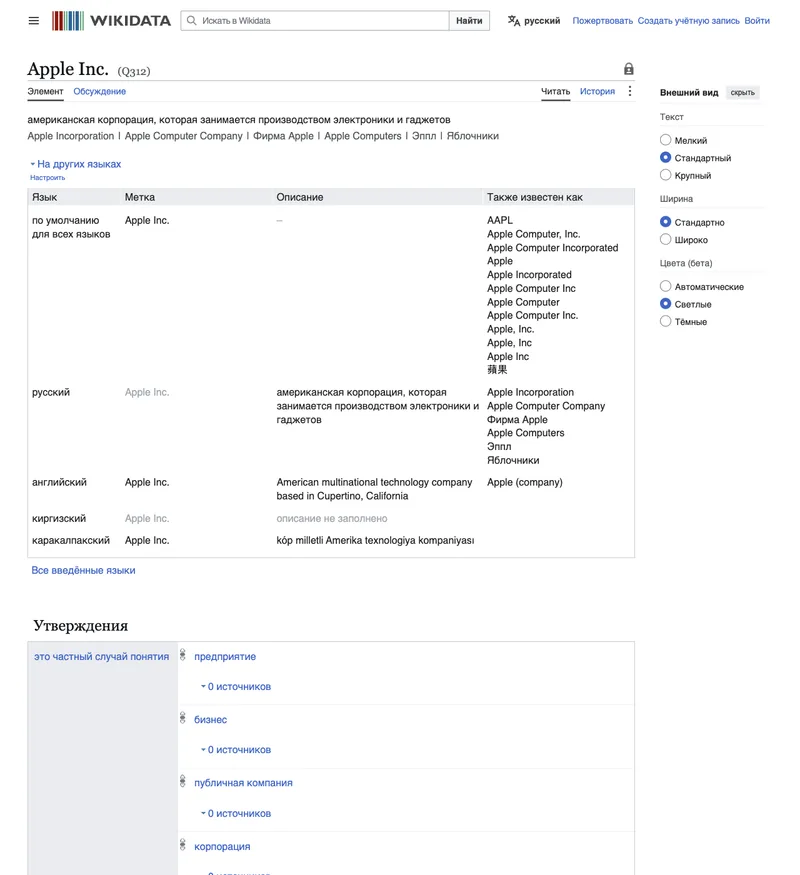Open Все введённые языки link
800x875 pixels.
pyautogui.click(x=83, y=570)
